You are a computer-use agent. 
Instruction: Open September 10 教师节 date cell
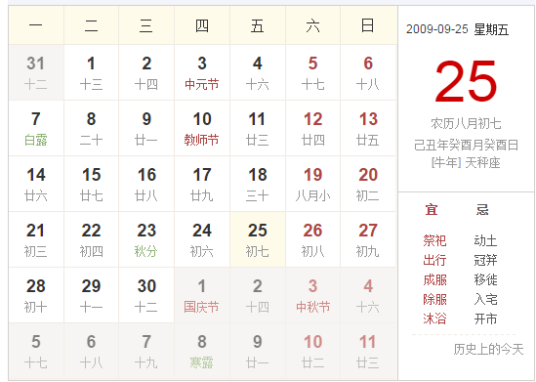(202, 128)
